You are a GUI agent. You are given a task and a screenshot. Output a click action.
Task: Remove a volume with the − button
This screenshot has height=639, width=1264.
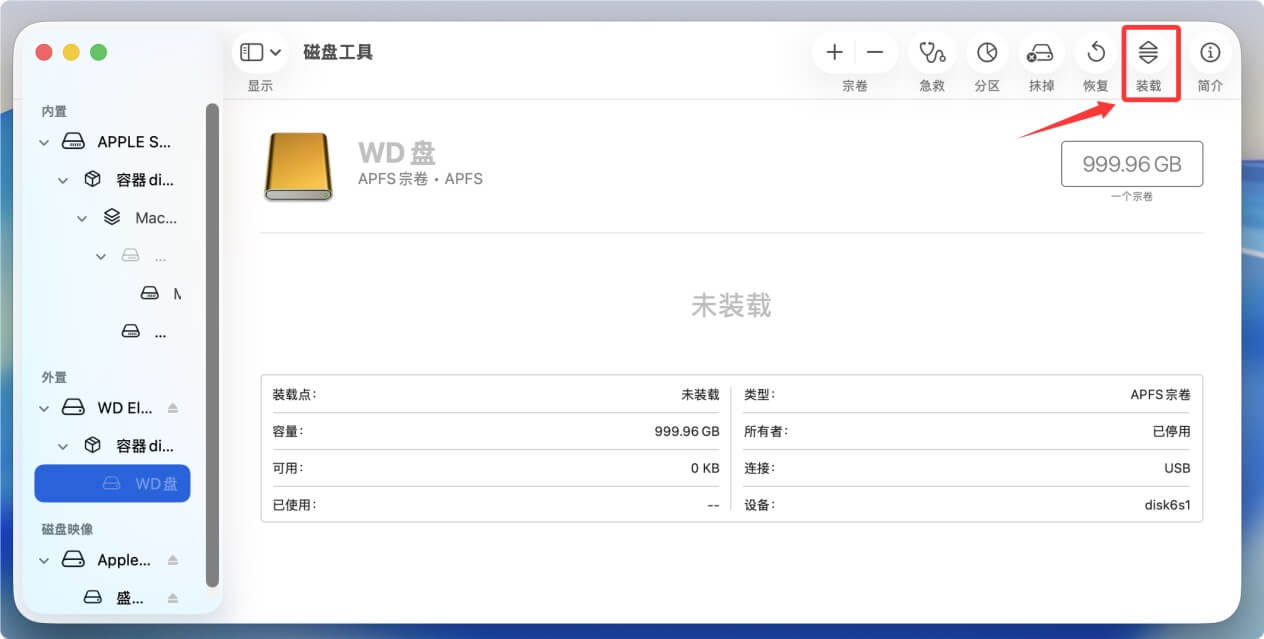click(875, 52)
